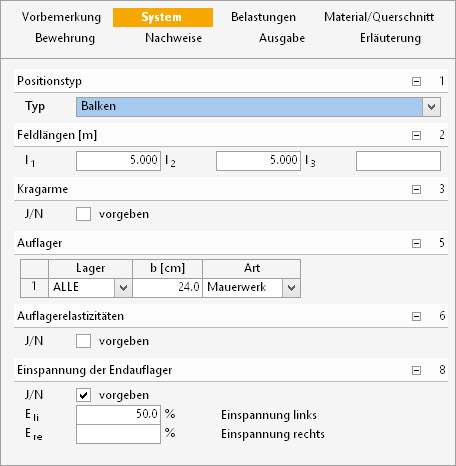Viewport: 456px width, 466px height.
Task: Collapse the Auflagerelastizitäten section
Action: (416, 316)
